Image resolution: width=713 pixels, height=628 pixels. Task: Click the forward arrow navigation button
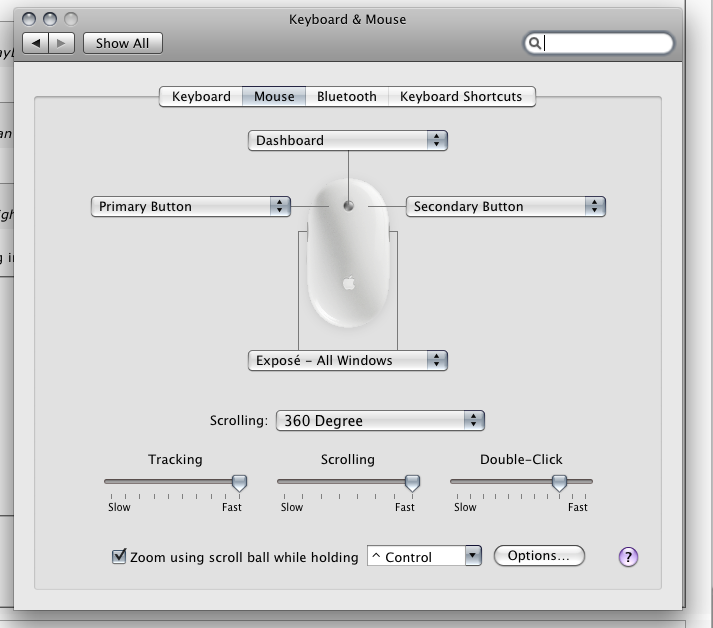(x=61, y=43)
